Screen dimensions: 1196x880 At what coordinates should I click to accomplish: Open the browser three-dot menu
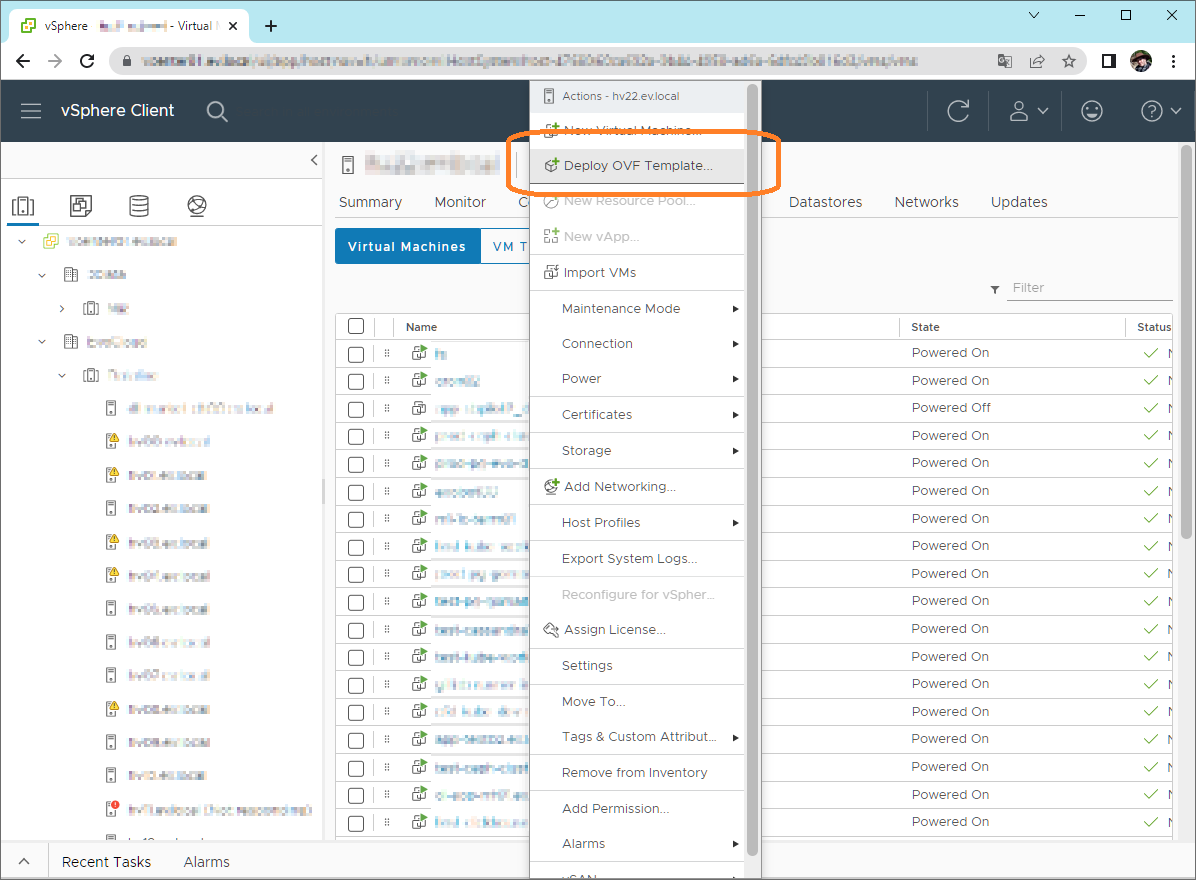(x=1173, y=61)
